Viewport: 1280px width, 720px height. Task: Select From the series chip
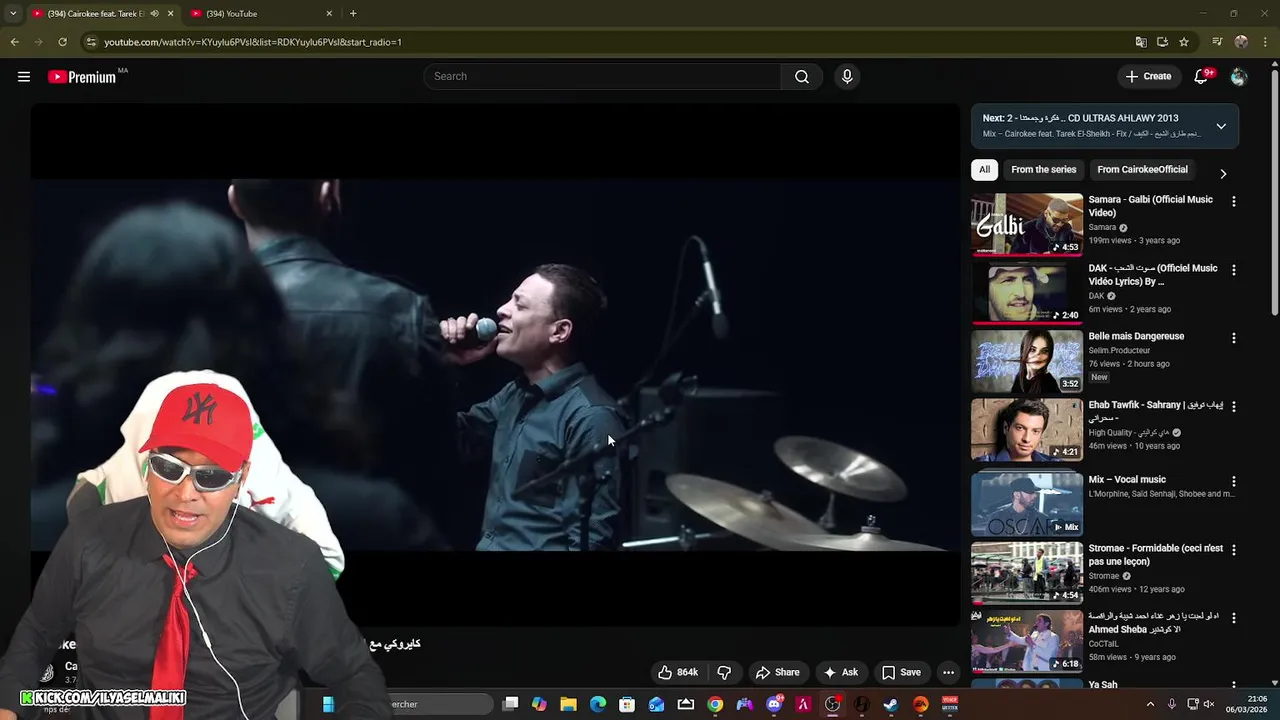click(1044, 170)
